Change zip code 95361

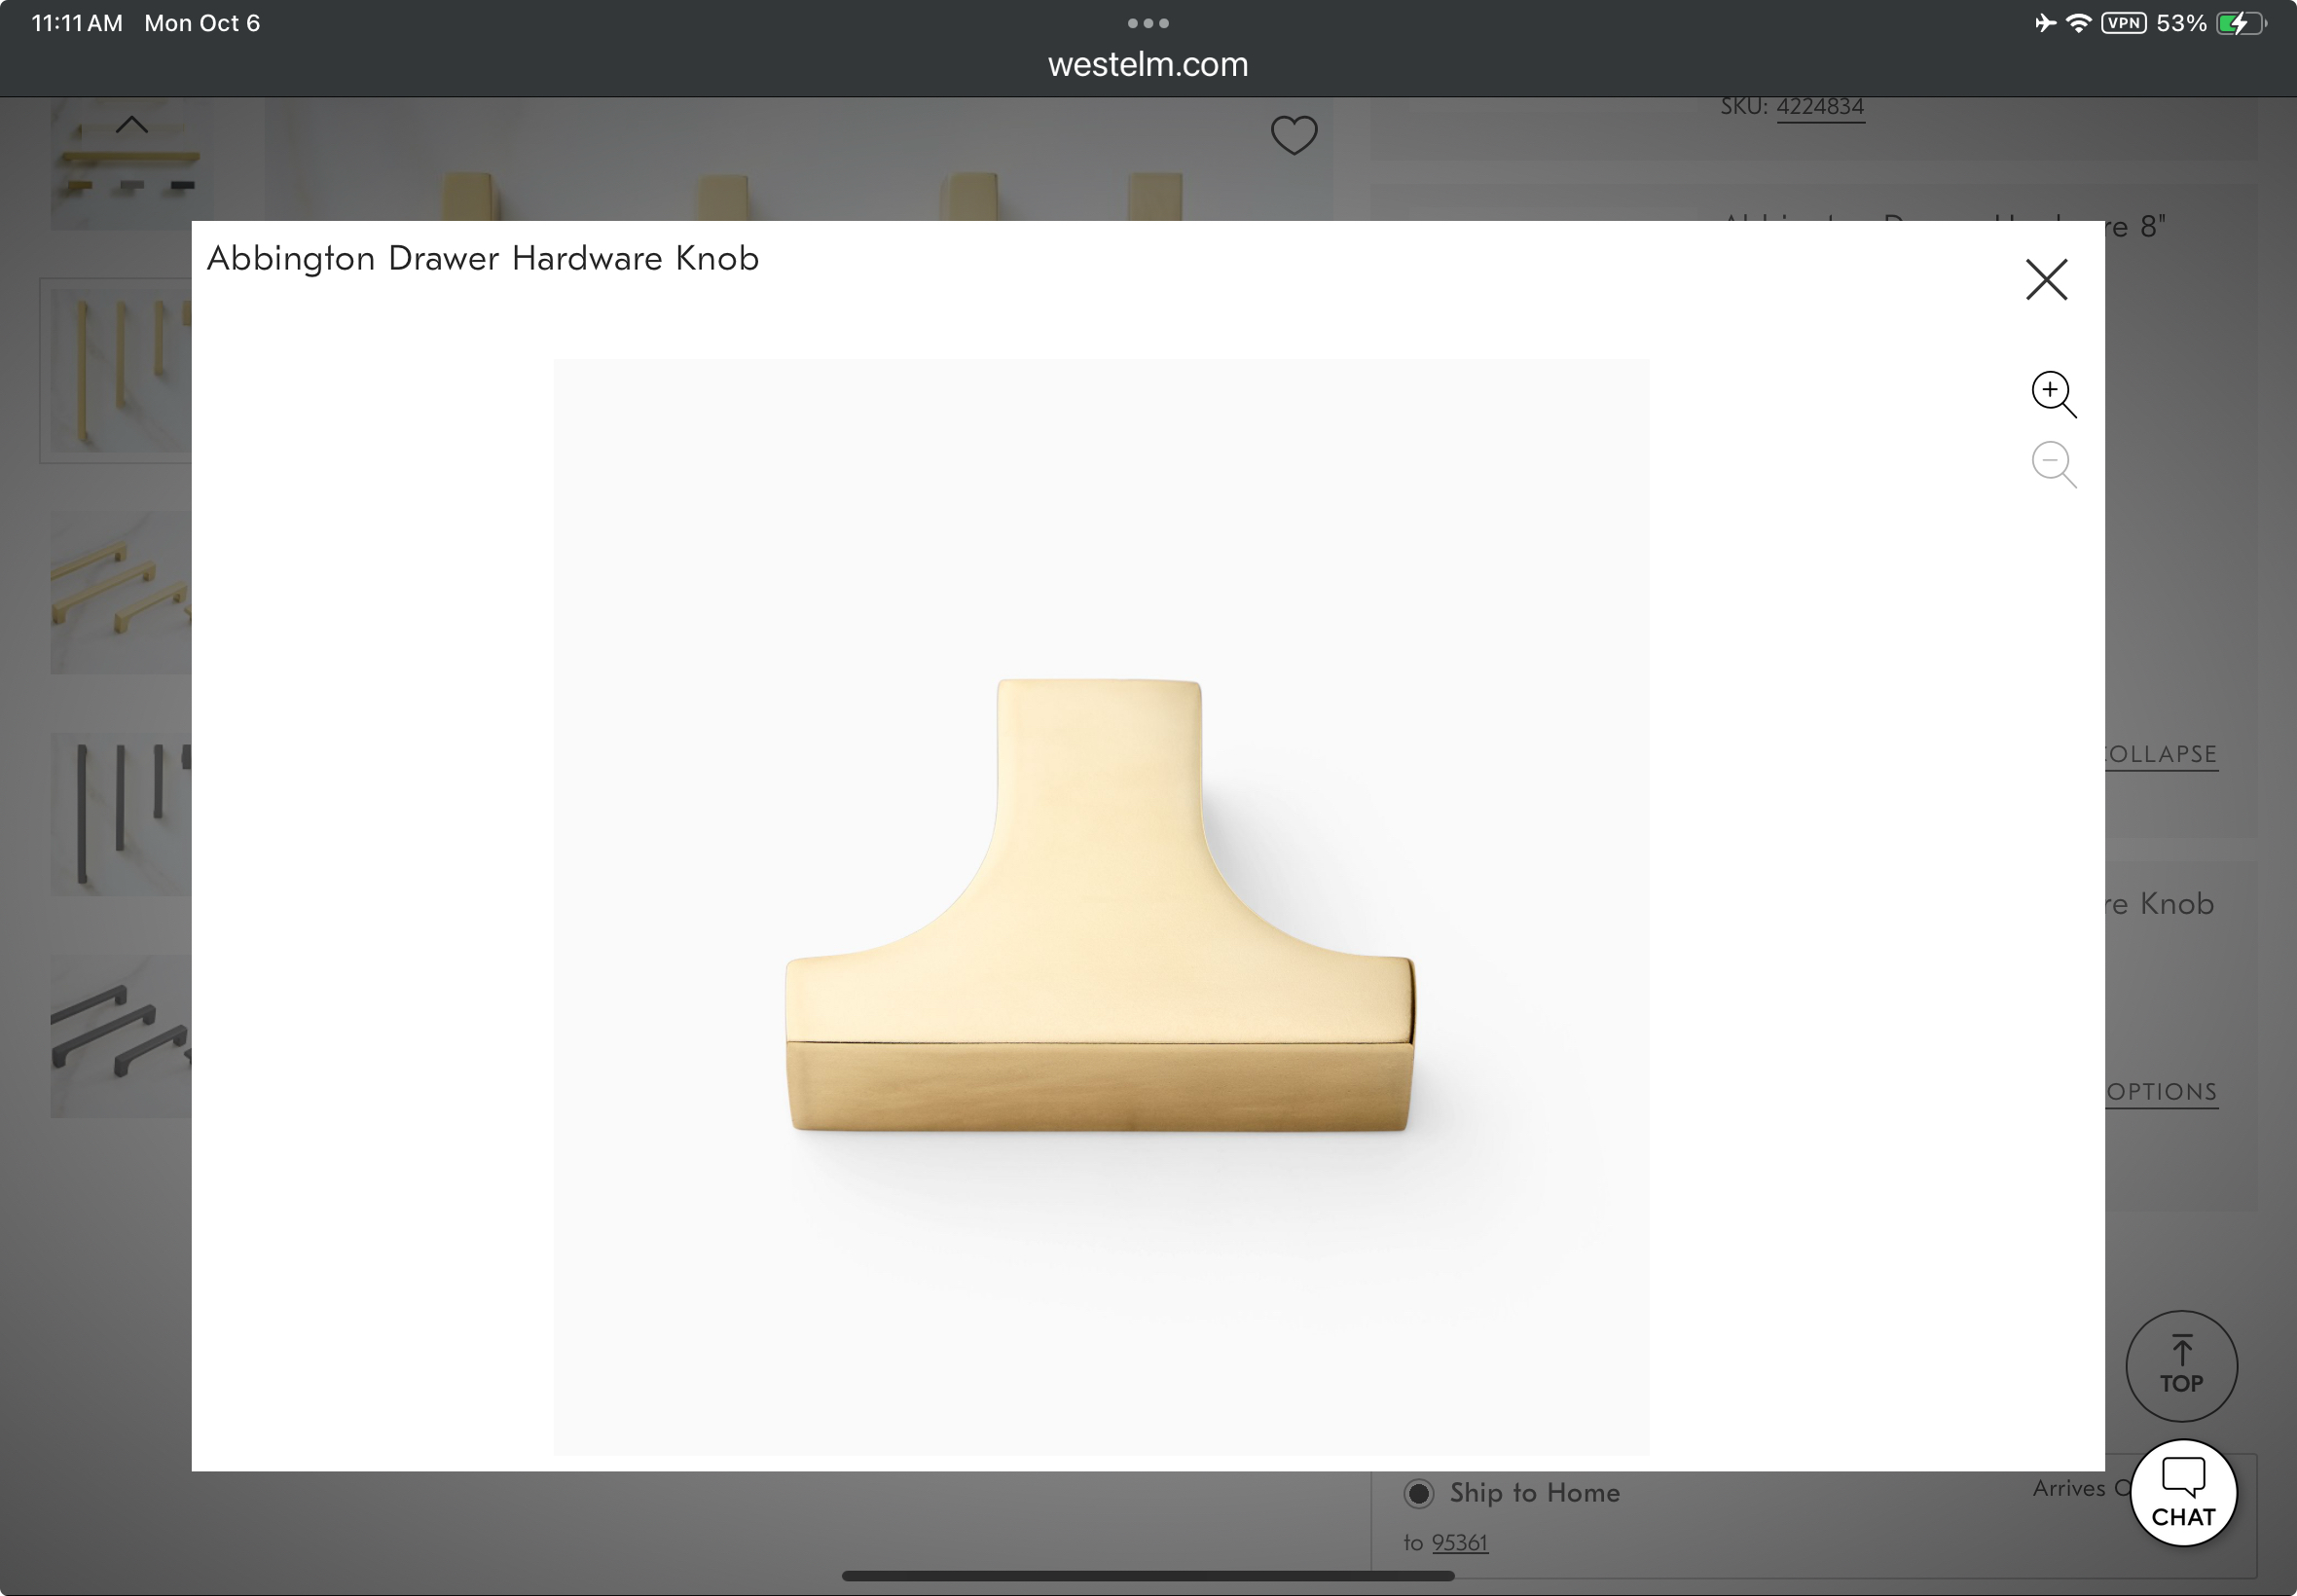tap(1459, 1543)
